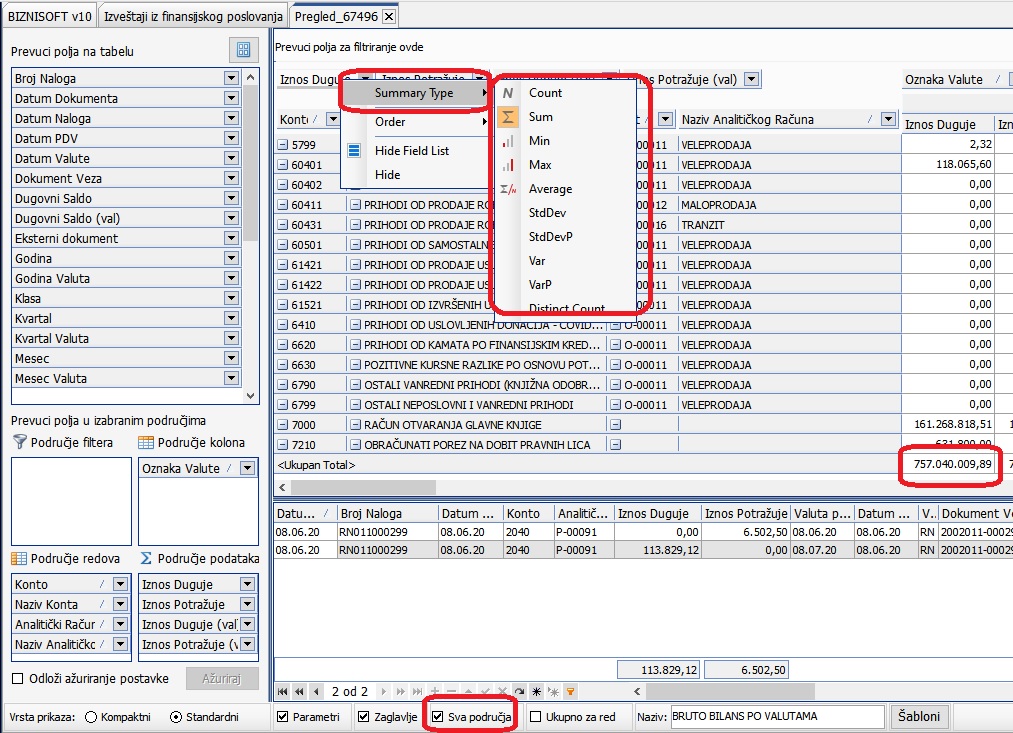Open the Order submenu
1013x733 pixels.
(415, 122)
